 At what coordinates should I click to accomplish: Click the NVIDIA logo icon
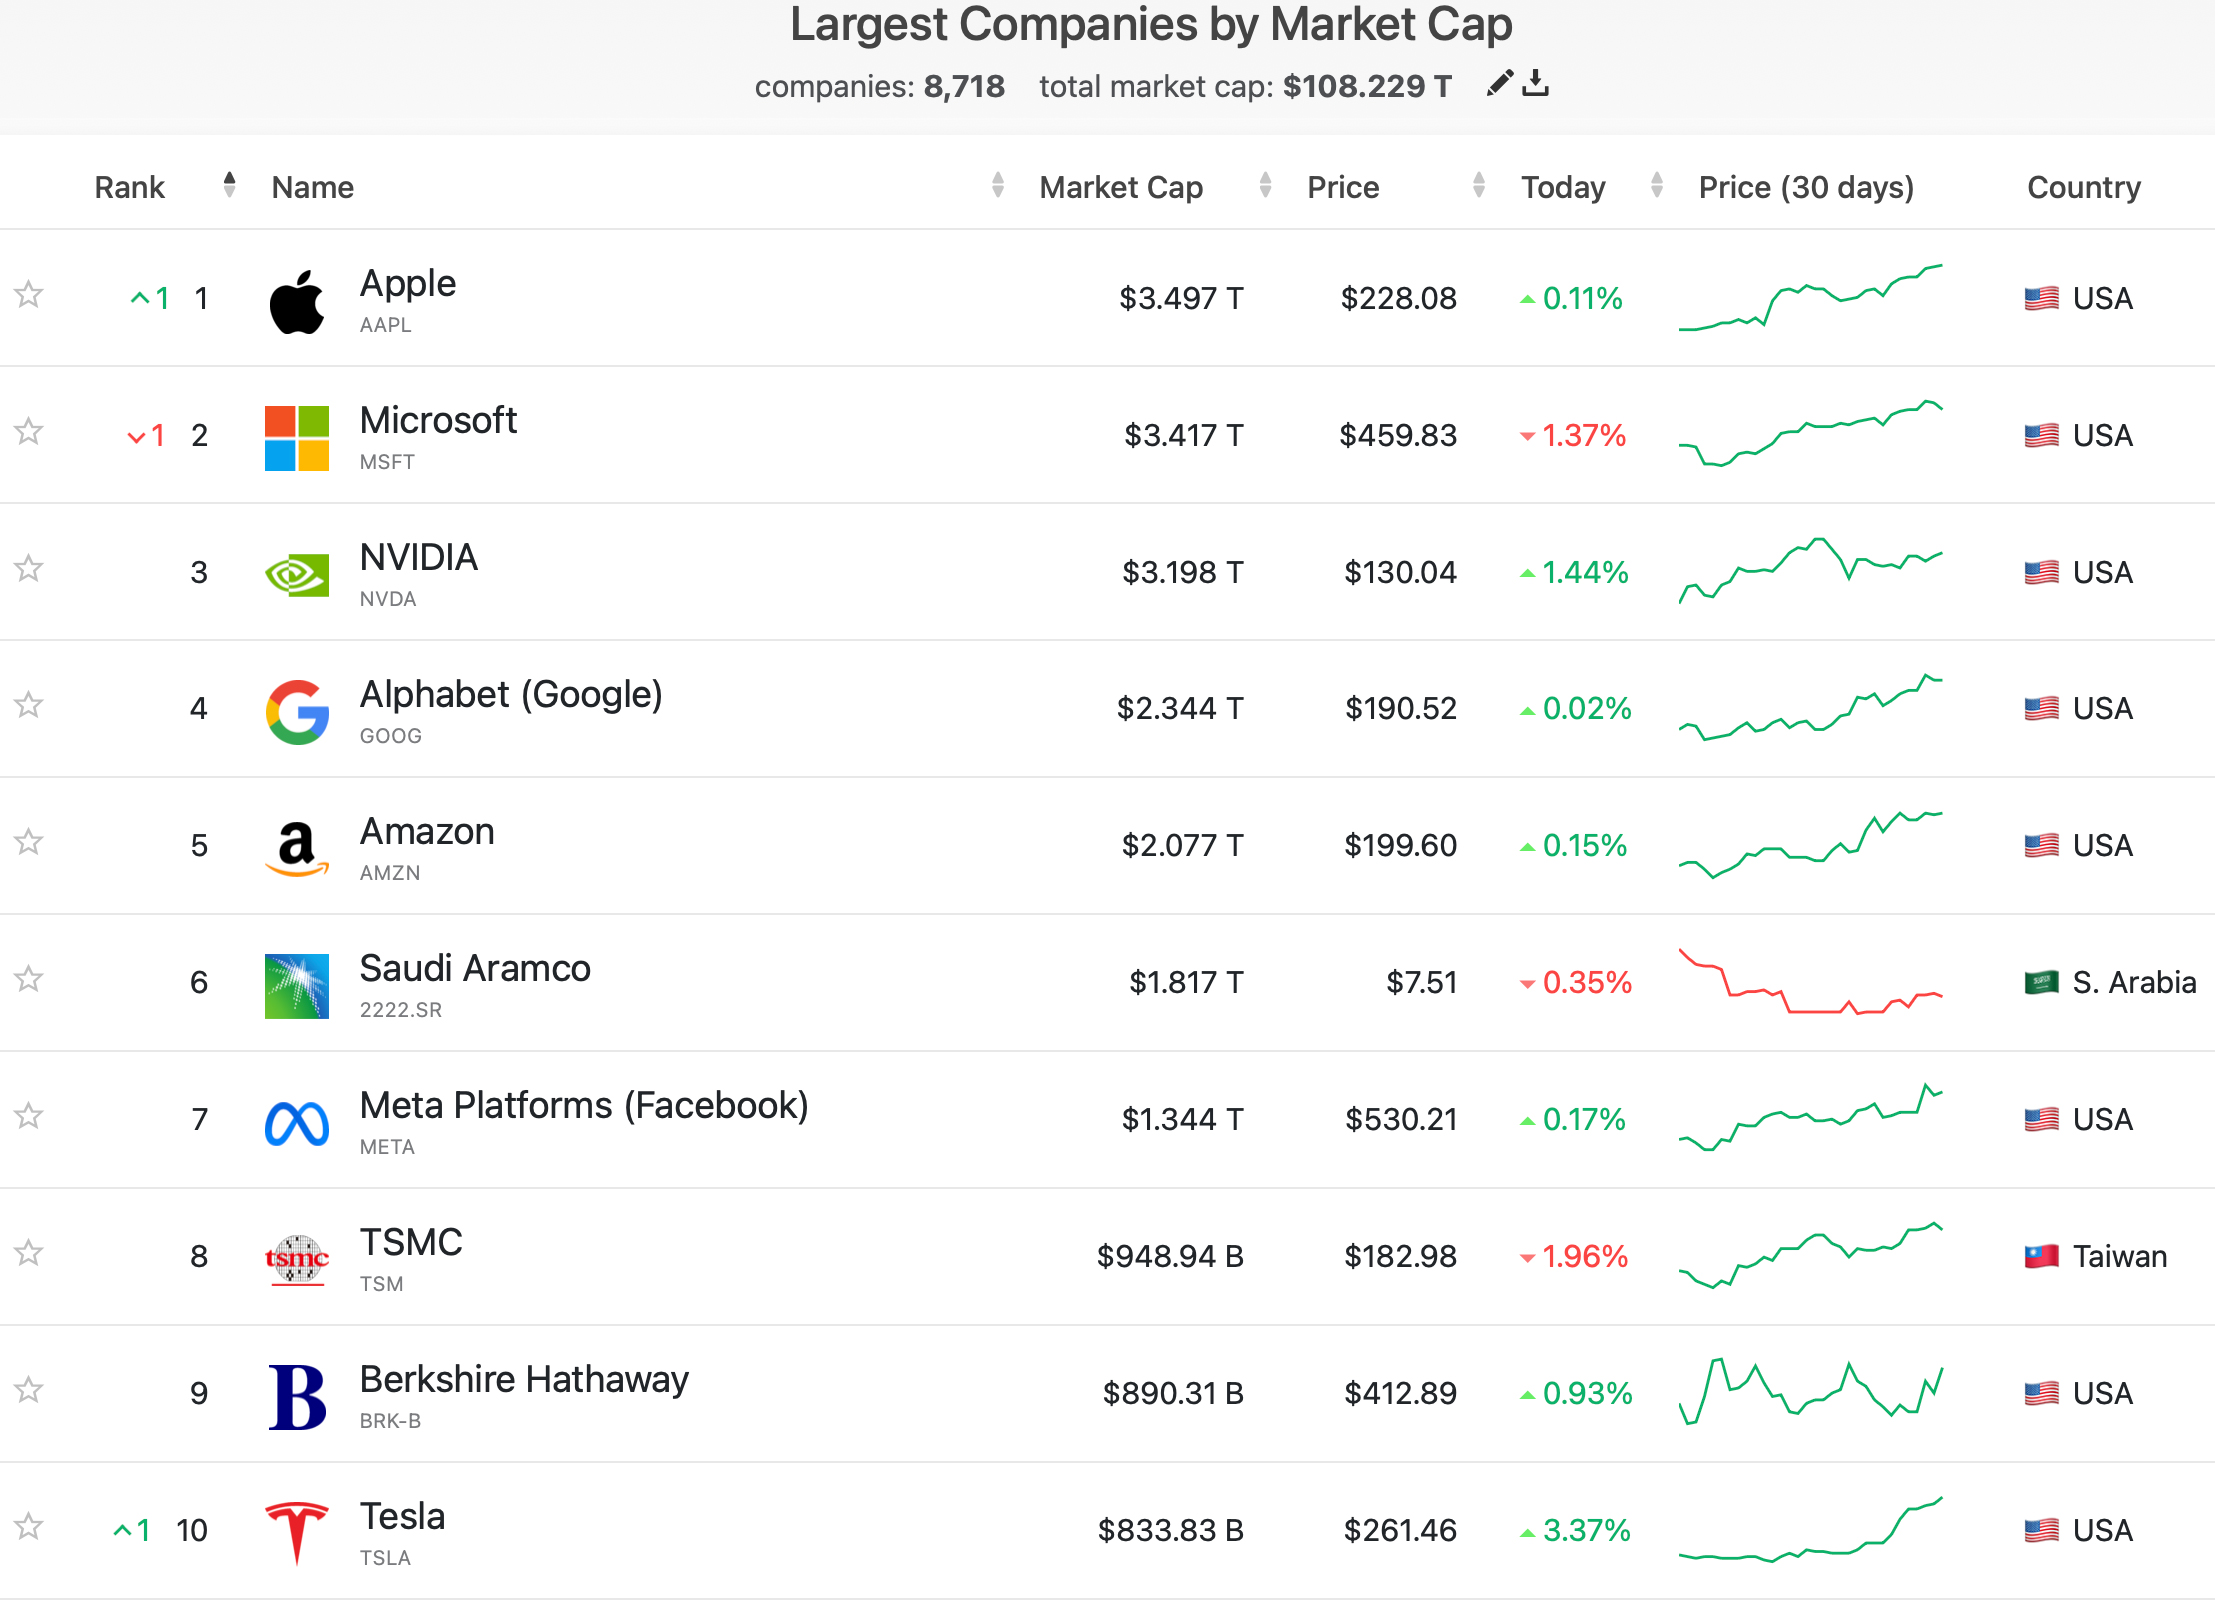tap(297, 575)
